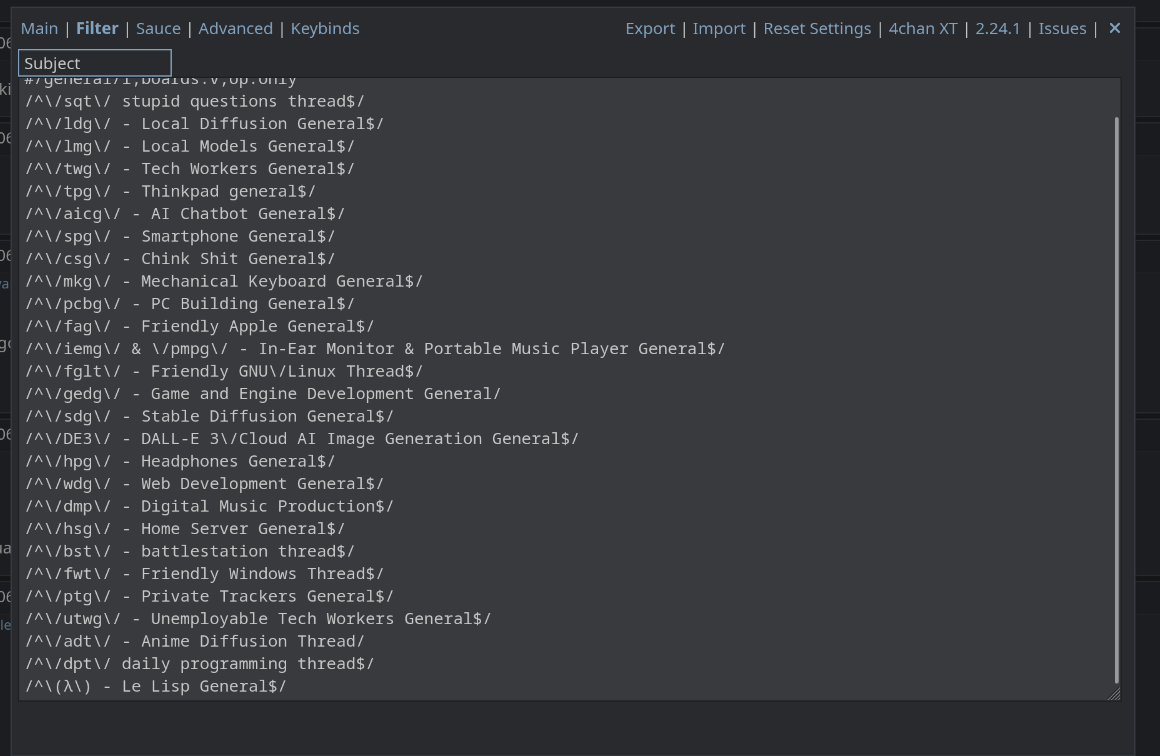Open the Subject filter type dropdown
The height and width of the screenshot is (756, 1160).
[95, 63]
